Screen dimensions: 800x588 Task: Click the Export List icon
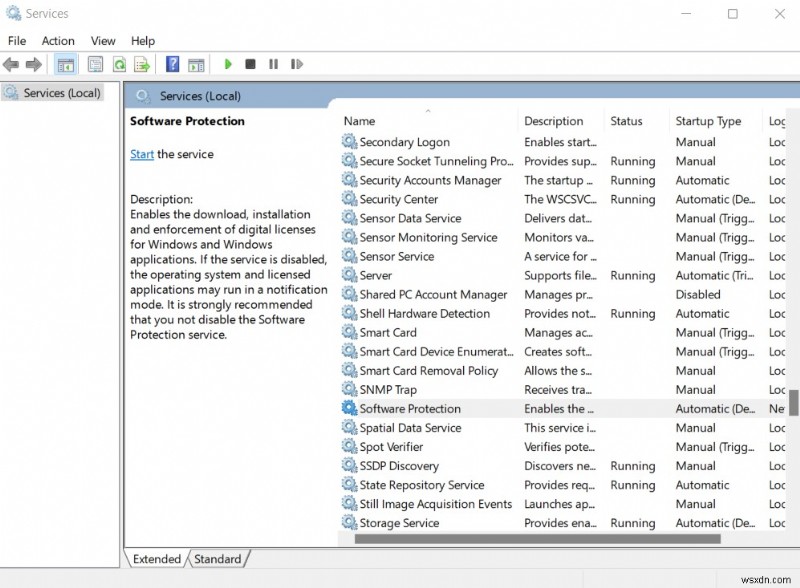click(x=142, y=65)
